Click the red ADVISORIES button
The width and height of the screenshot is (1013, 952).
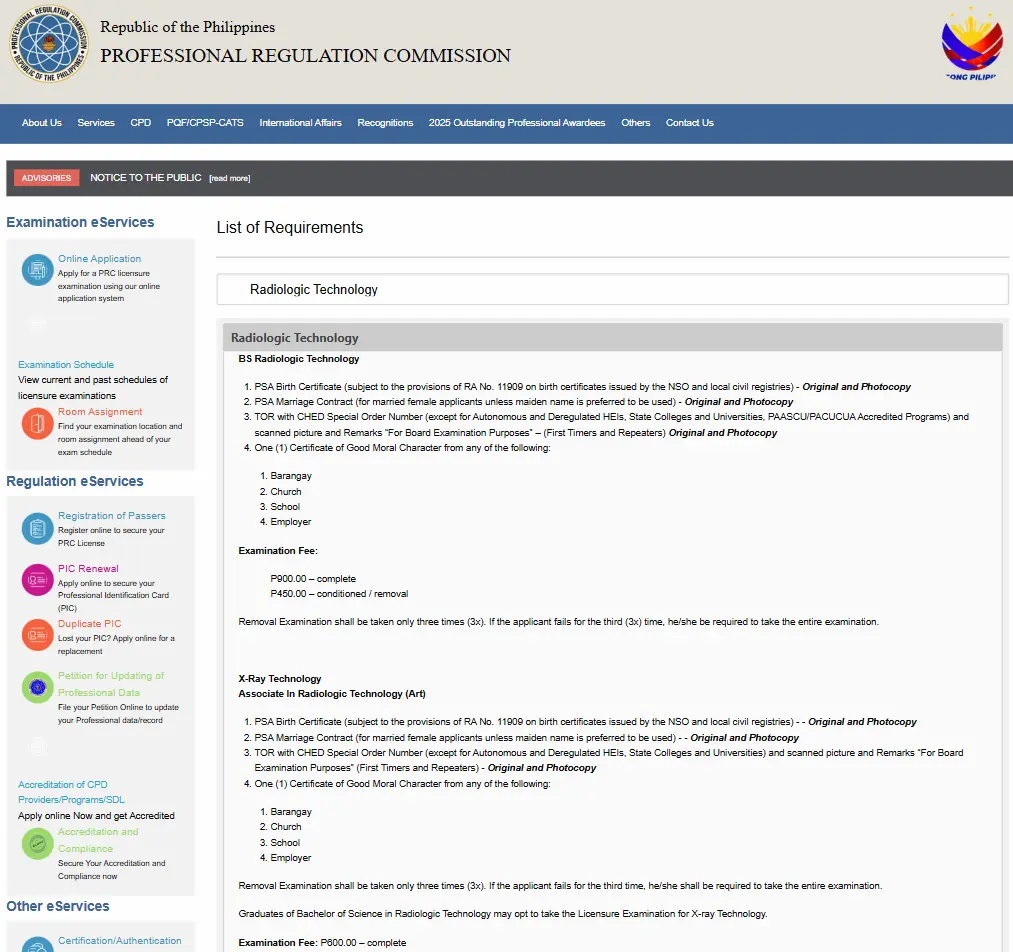pos(47,178)
